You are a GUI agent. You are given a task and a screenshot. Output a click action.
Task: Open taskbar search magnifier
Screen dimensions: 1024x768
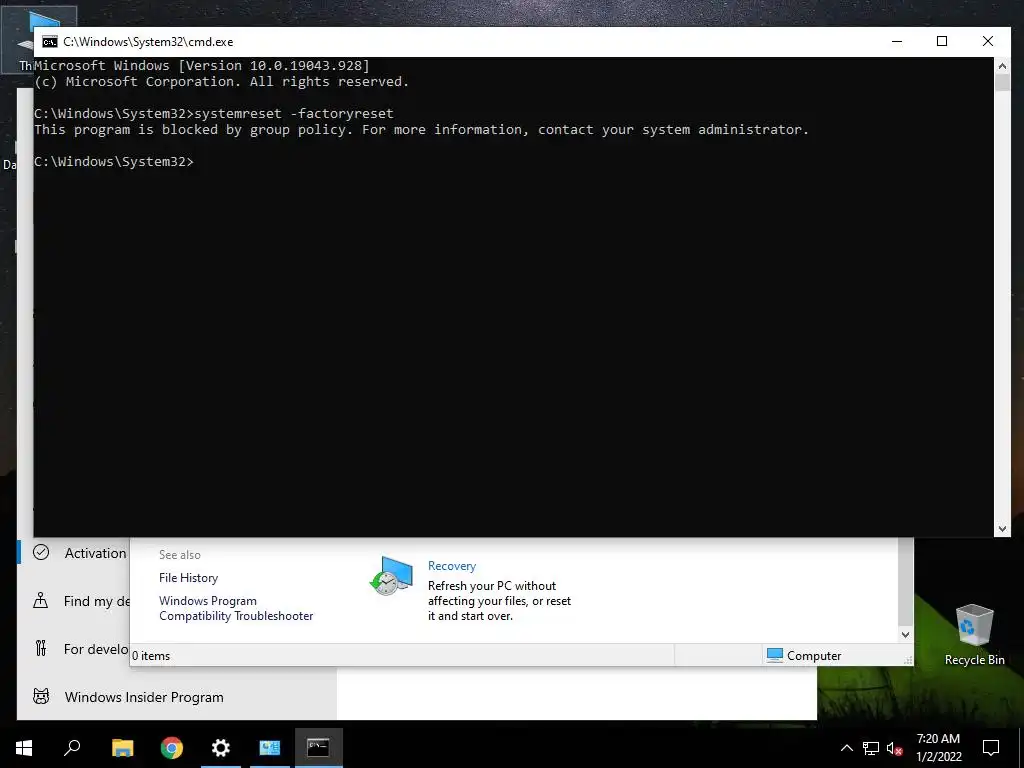72,747
